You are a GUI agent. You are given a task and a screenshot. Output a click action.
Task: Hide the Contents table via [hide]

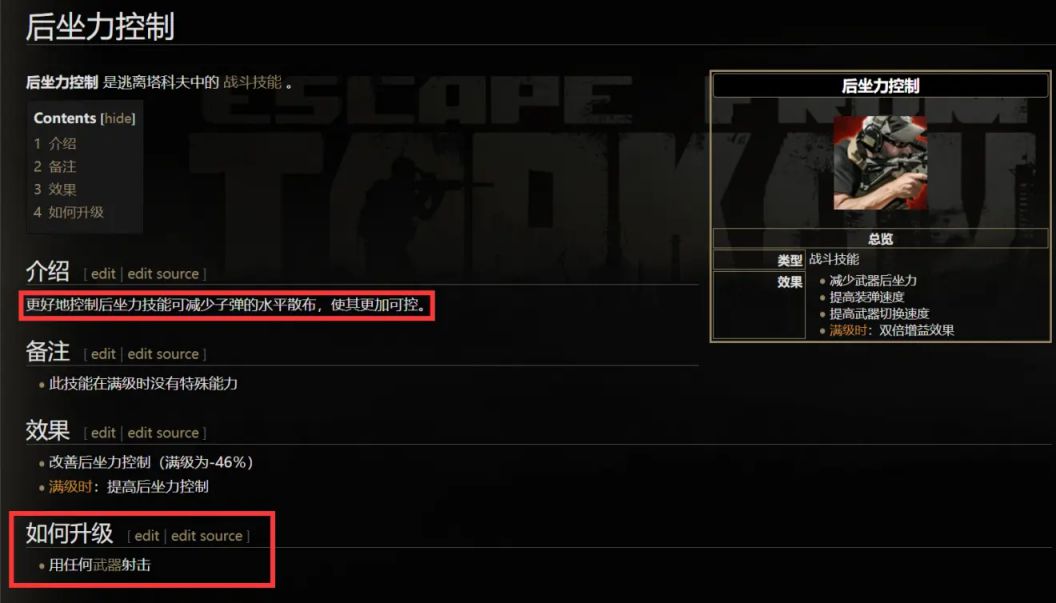coord(118,119)
